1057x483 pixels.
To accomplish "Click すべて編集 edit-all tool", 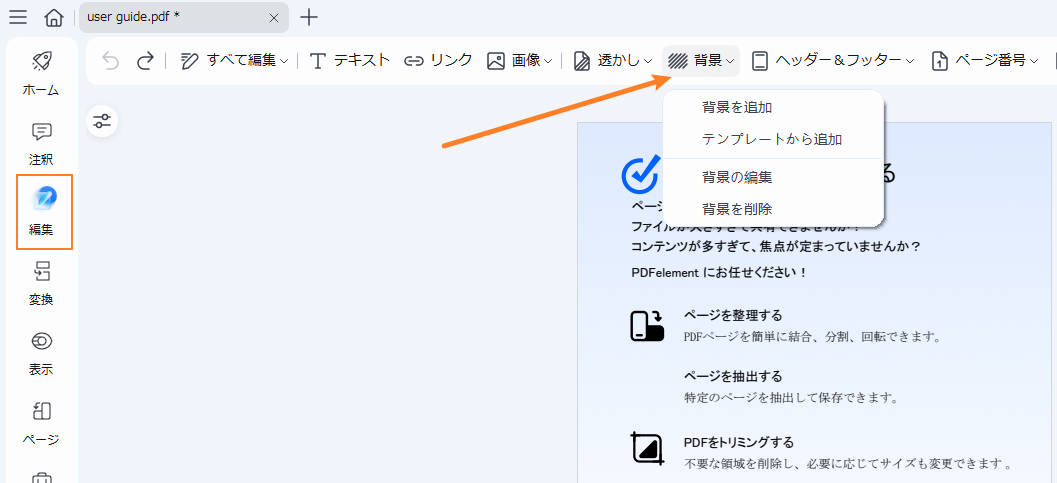I will click(229, 60).
